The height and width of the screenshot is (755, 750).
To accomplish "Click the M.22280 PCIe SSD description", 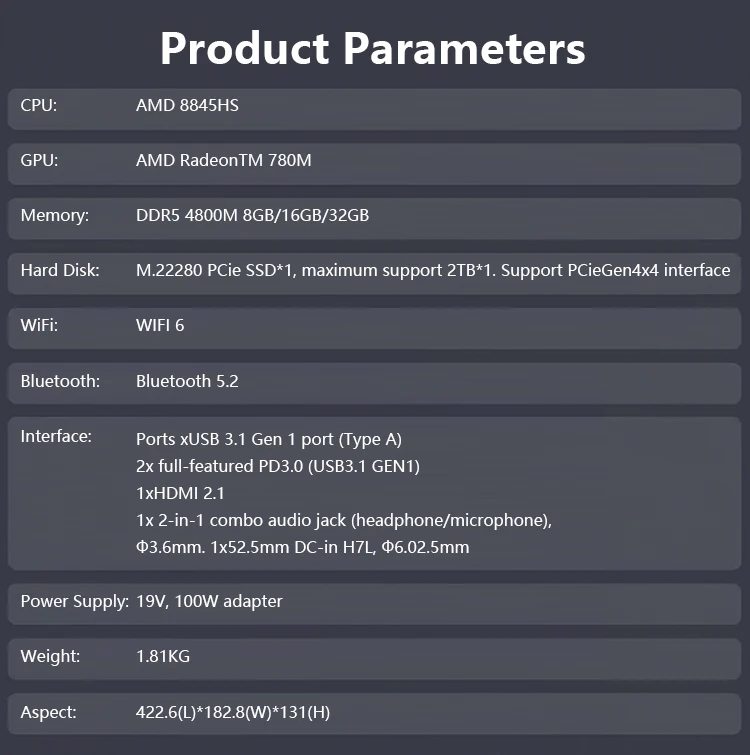I will point(433,270).
